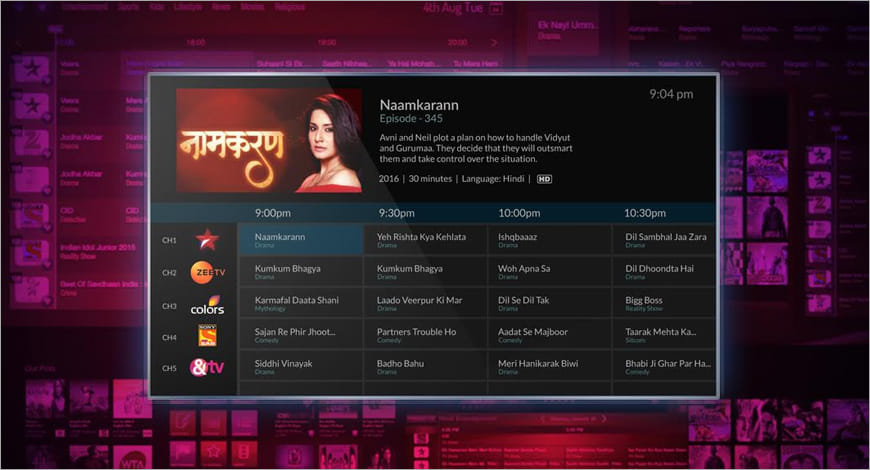Select the Star Plus channel logo on CH1
This screenshot has width=870, height=470.
207,240
